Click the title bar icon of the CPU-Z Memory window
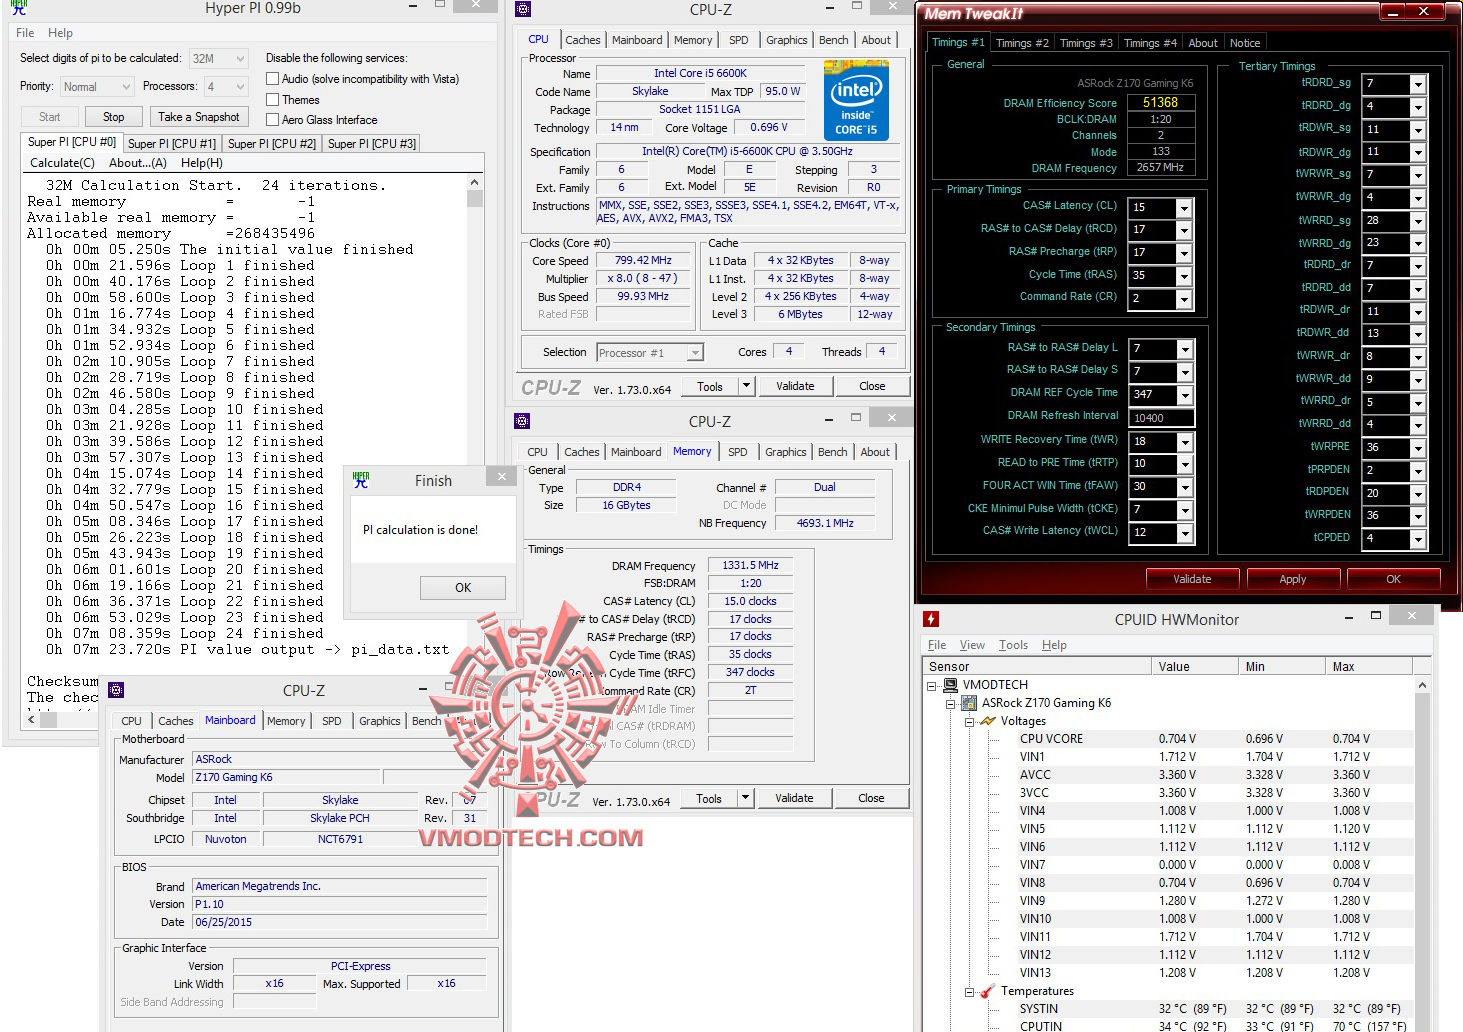The width and height of the screenshot is (1463, 1032). coord(521,421)
